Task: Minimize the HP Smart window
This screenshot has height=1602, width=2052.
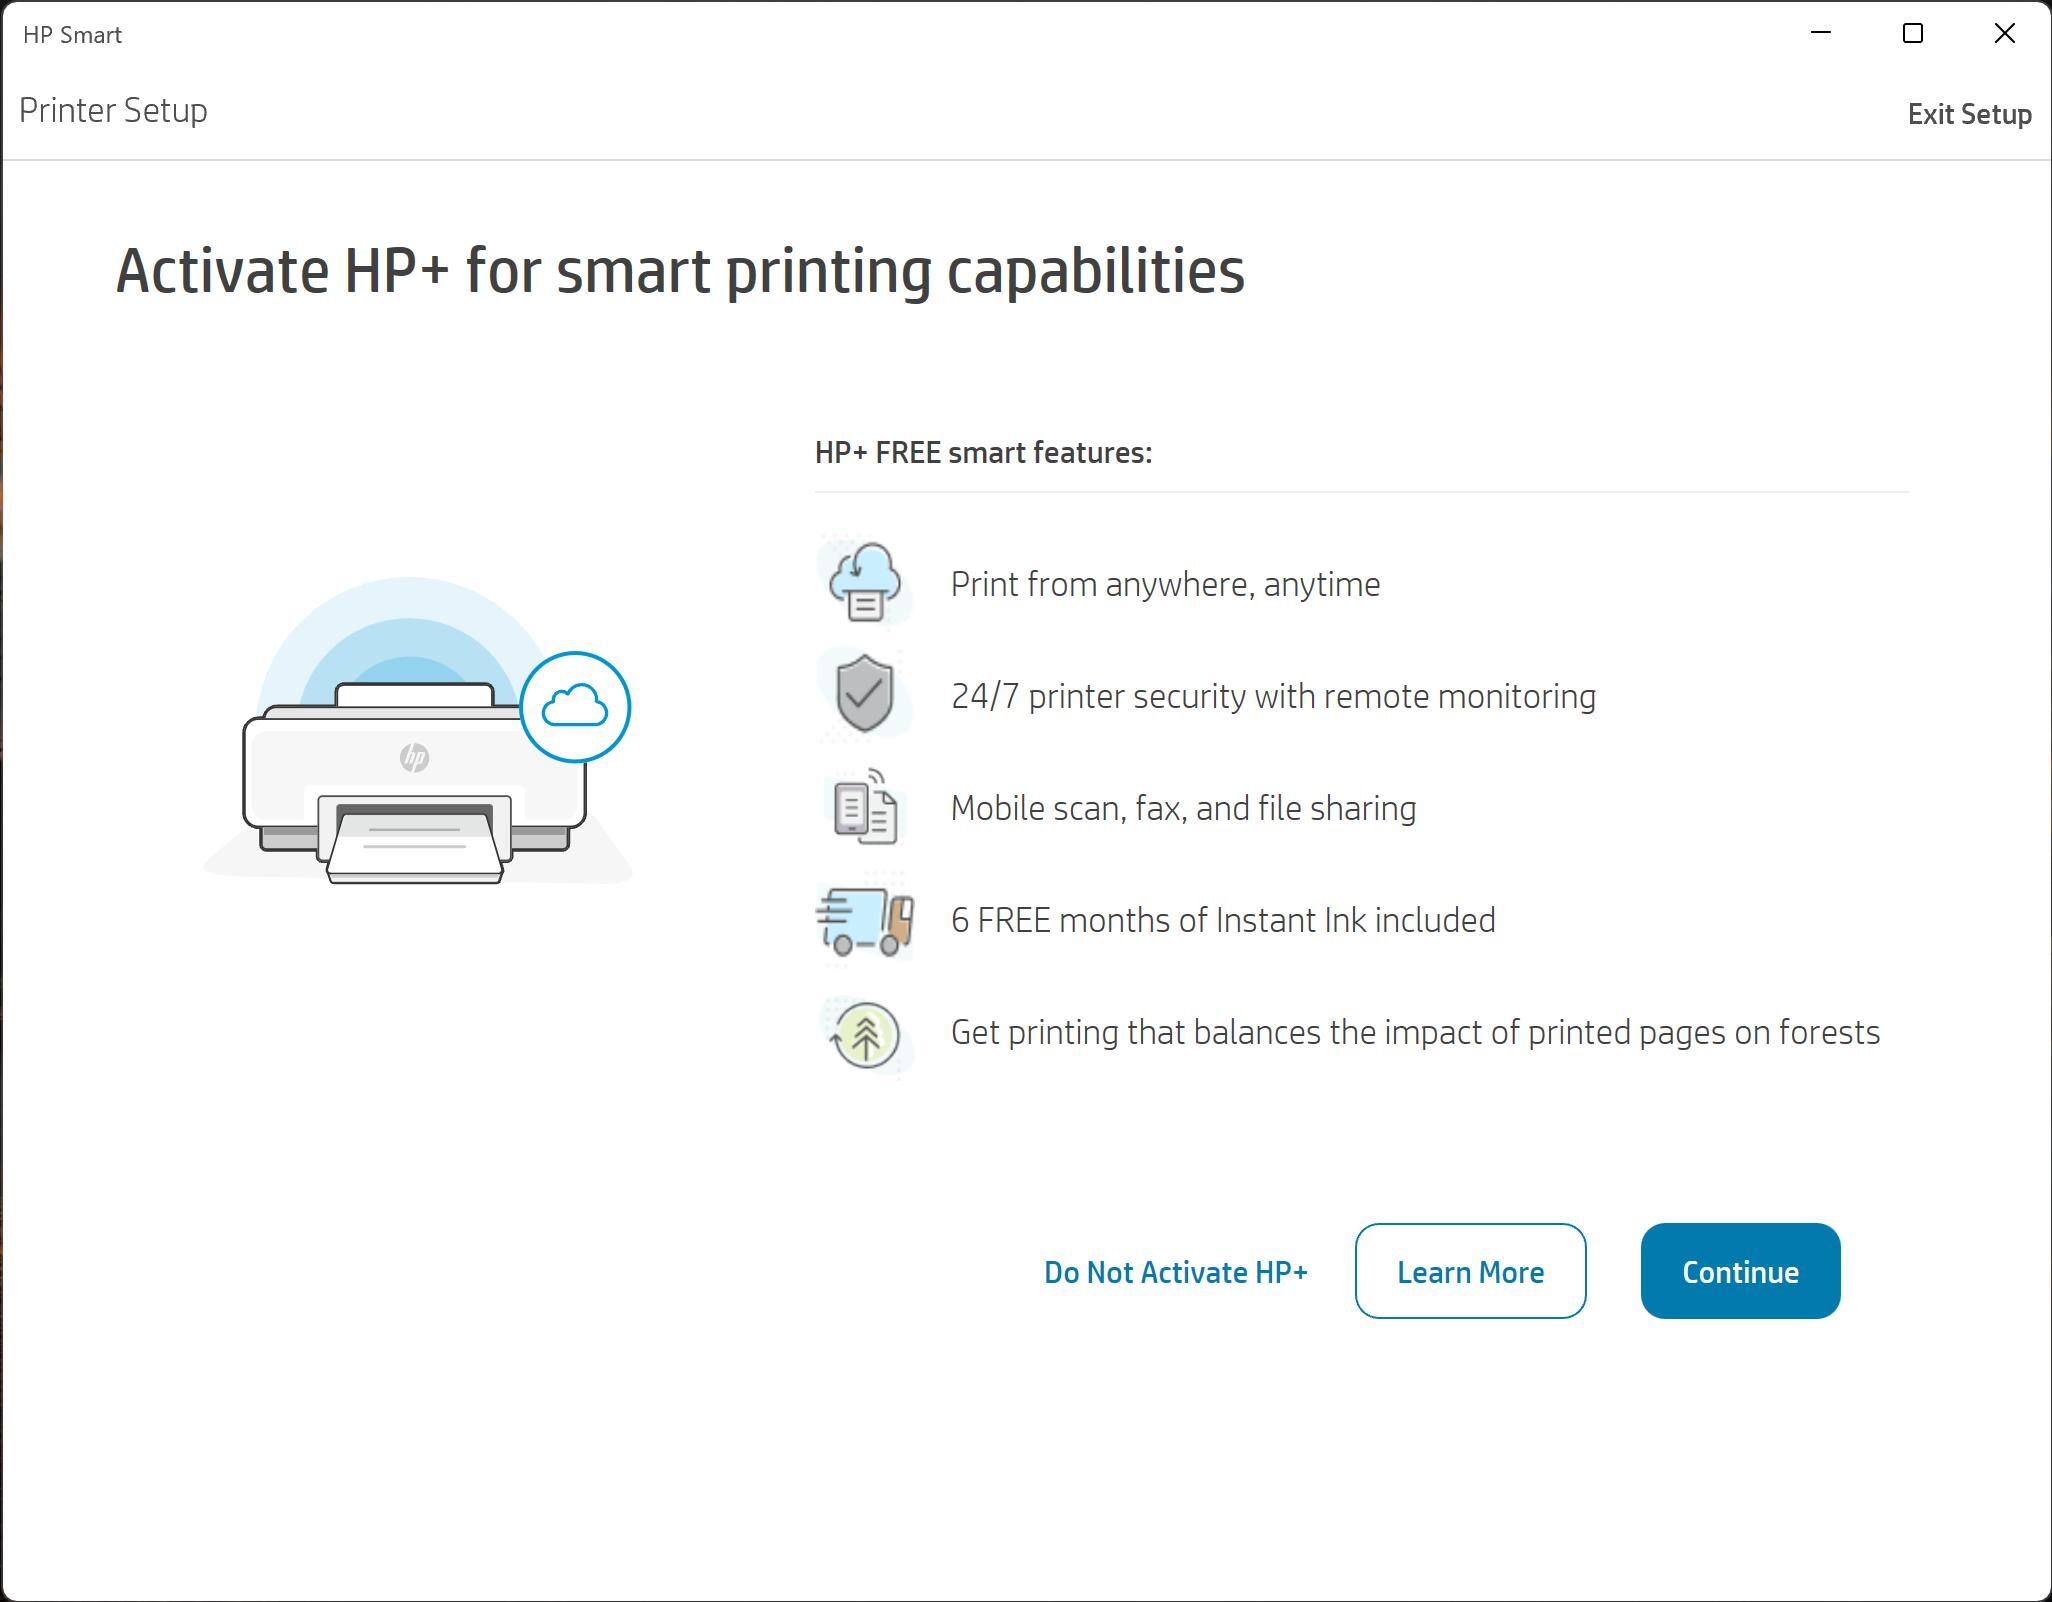Action: tap(1821, 33)
